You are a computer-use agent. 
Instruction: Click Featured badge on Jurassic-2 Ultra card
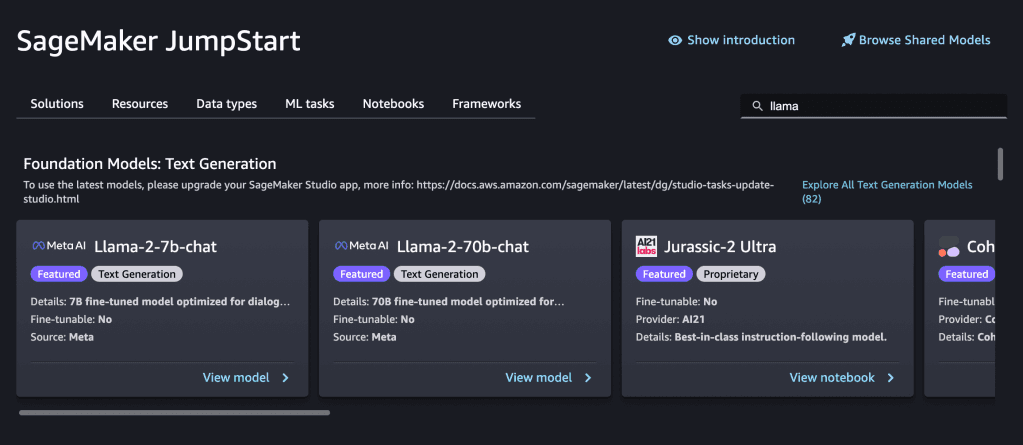(664, 274)
